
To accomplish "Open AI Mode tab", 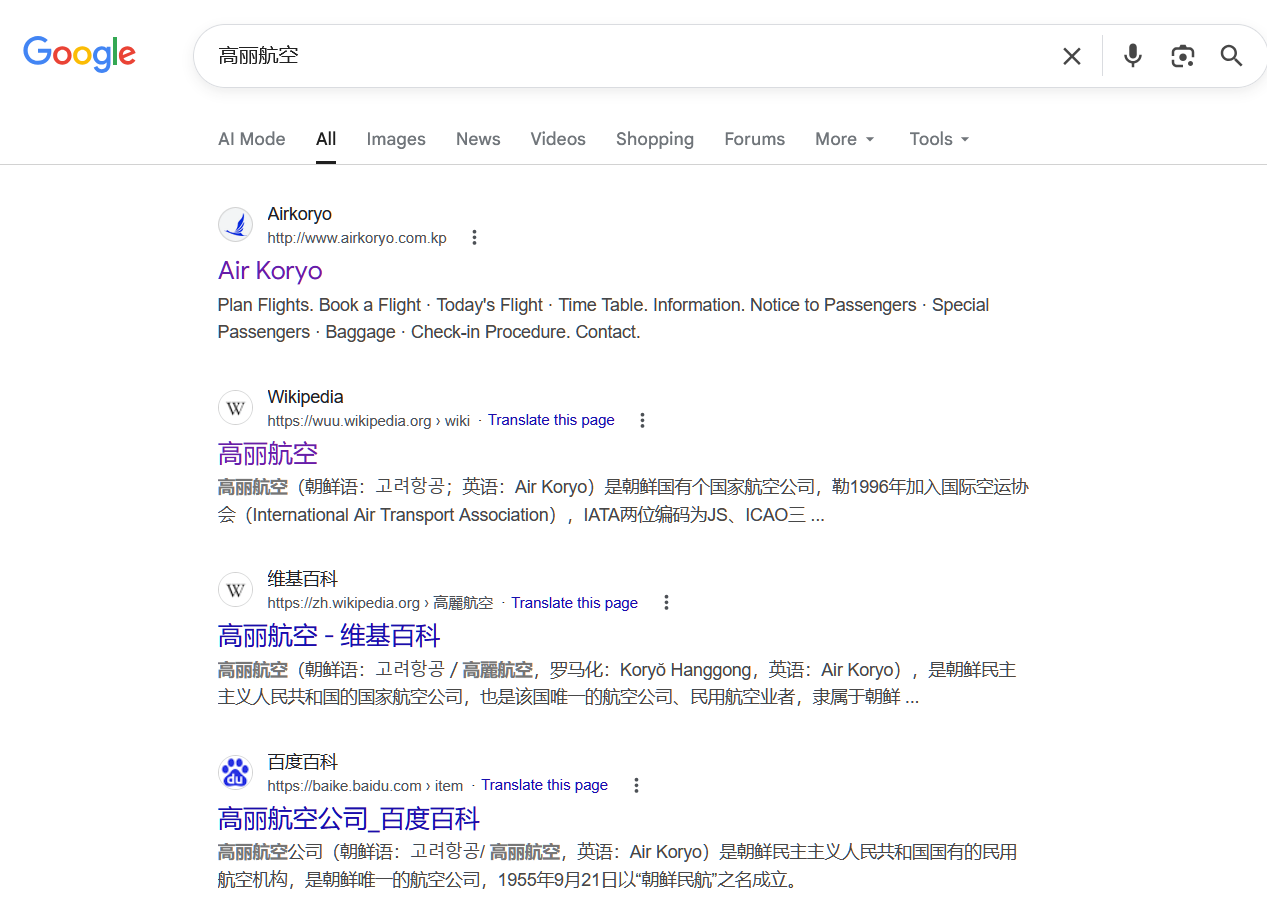I will point(251,139).
